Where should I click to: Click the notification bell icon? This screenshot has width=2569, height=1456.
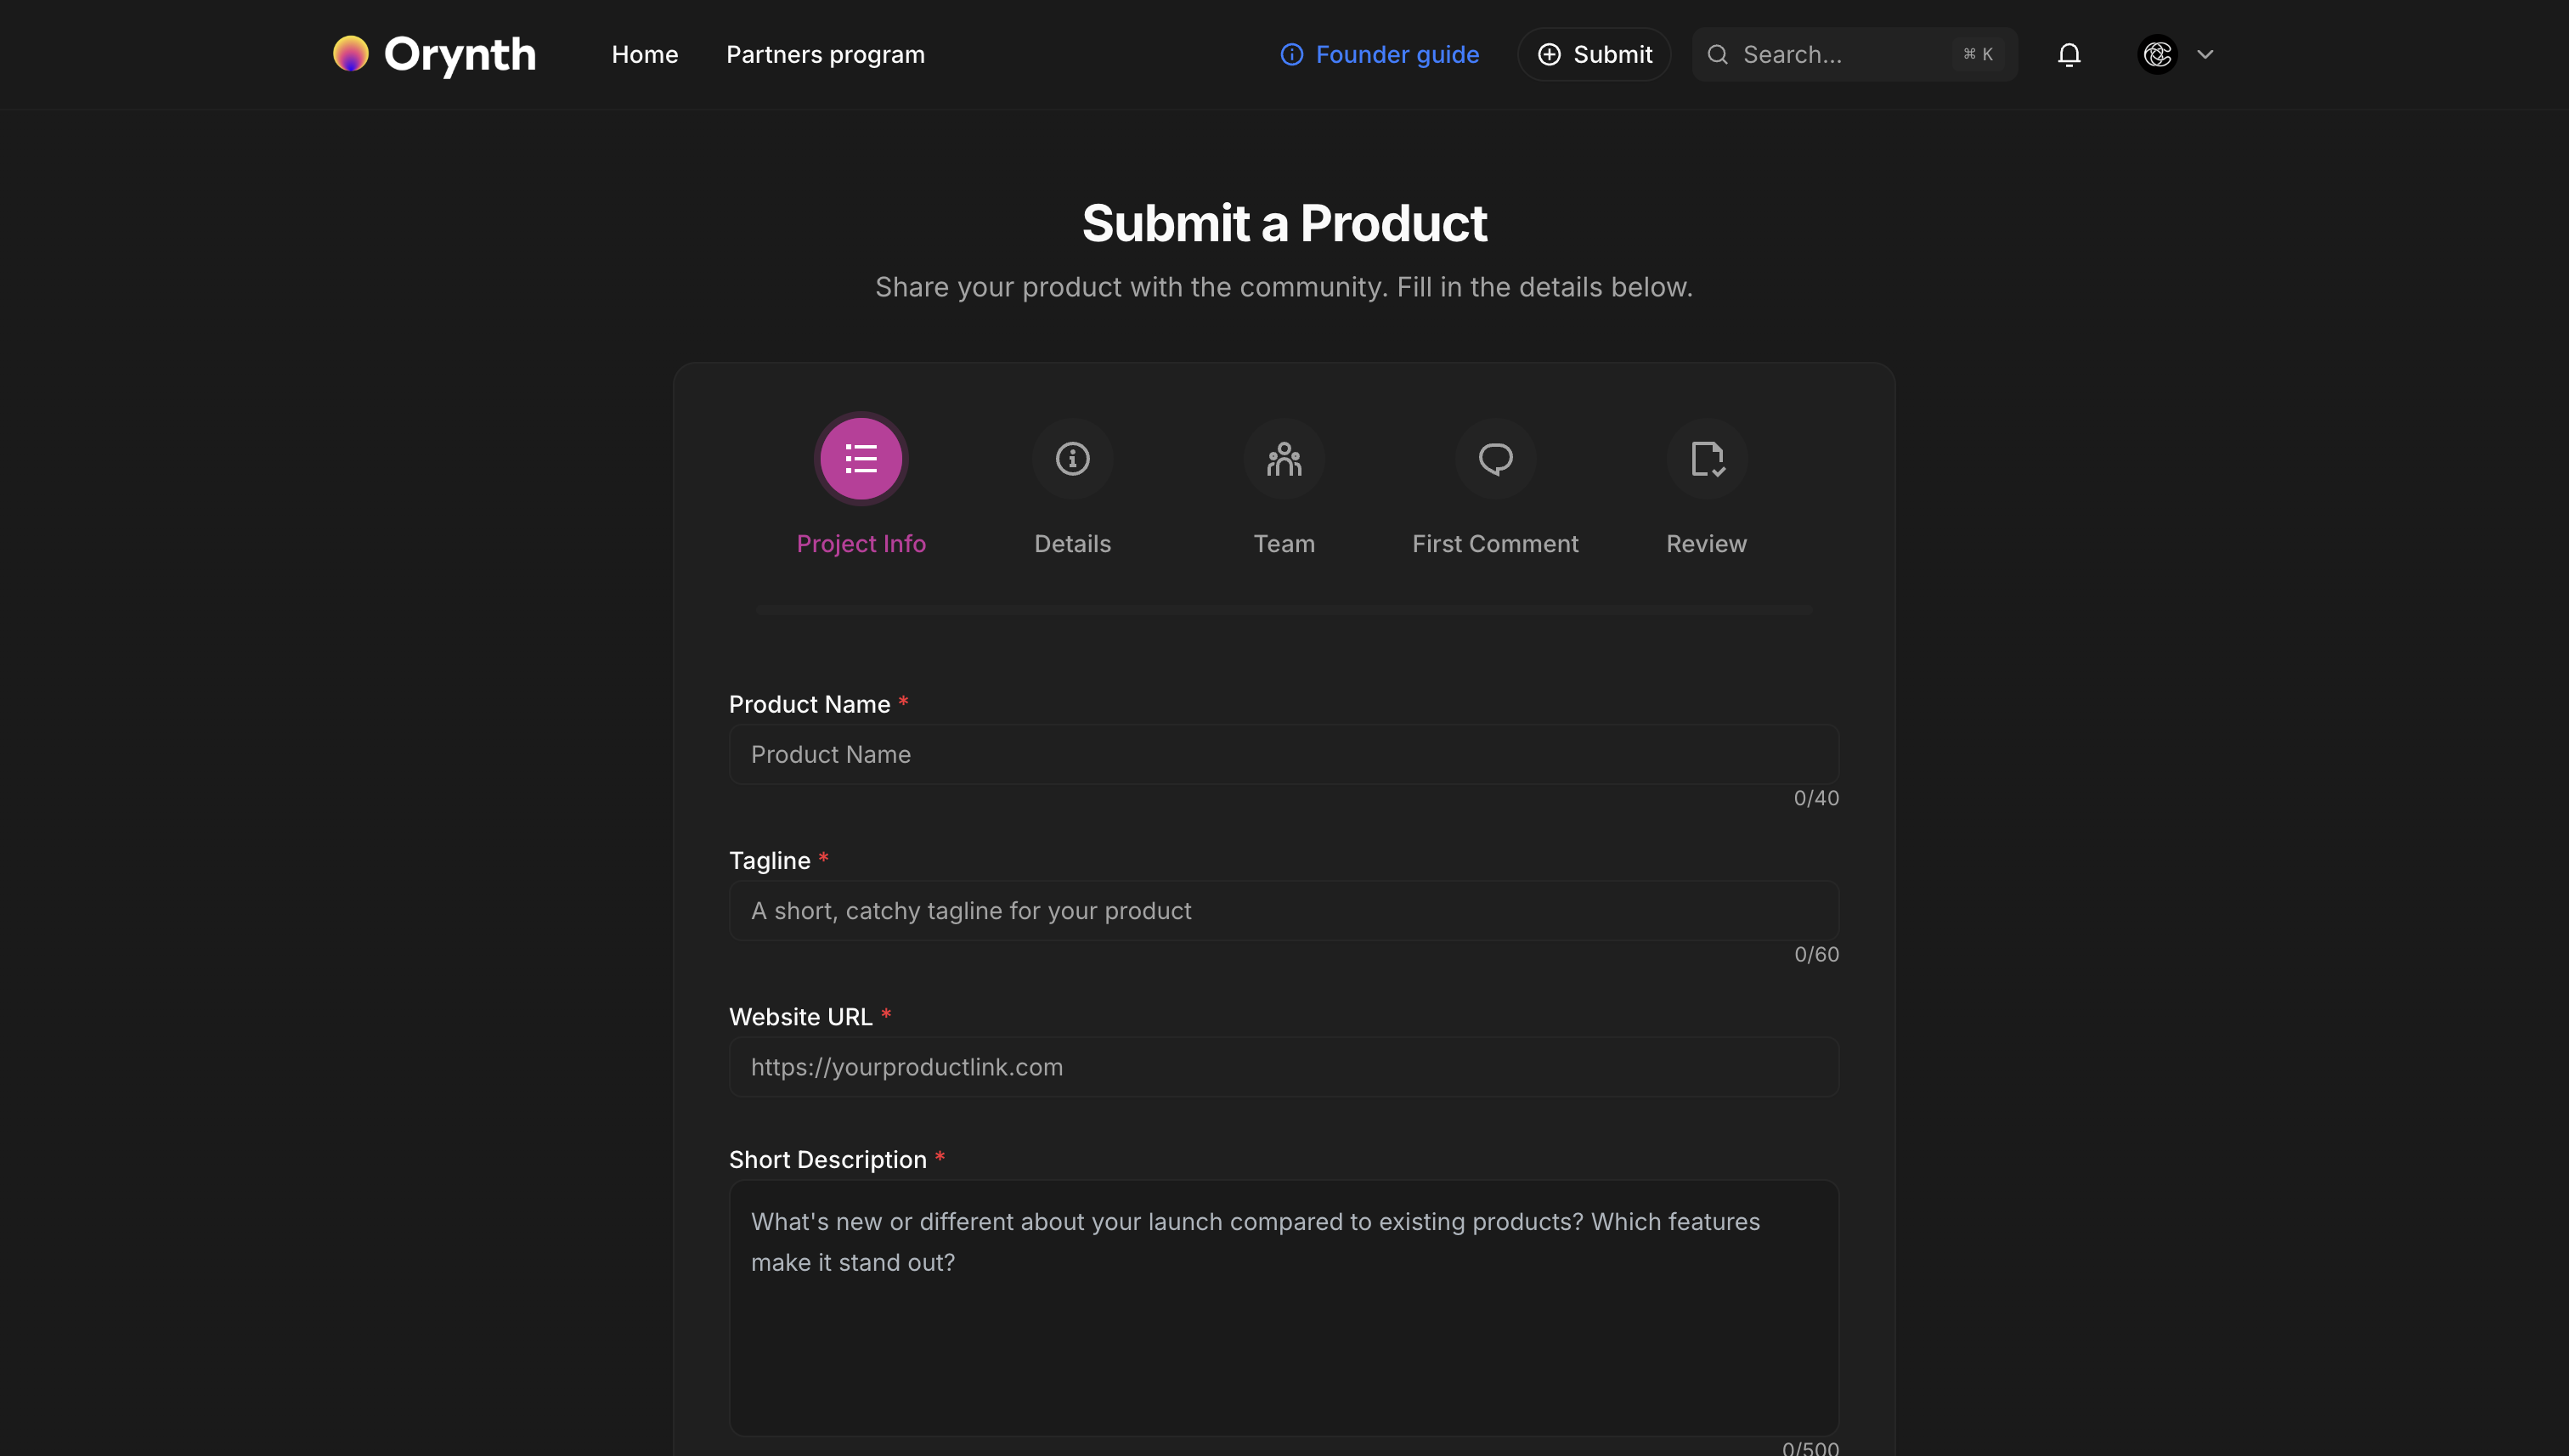(x=2069, y=54)
